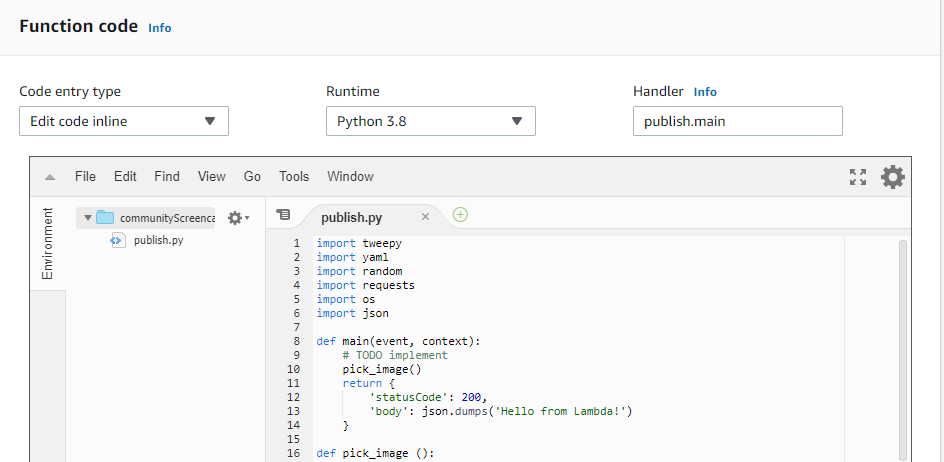Toggle fullscreen editor mode icon

858,177
